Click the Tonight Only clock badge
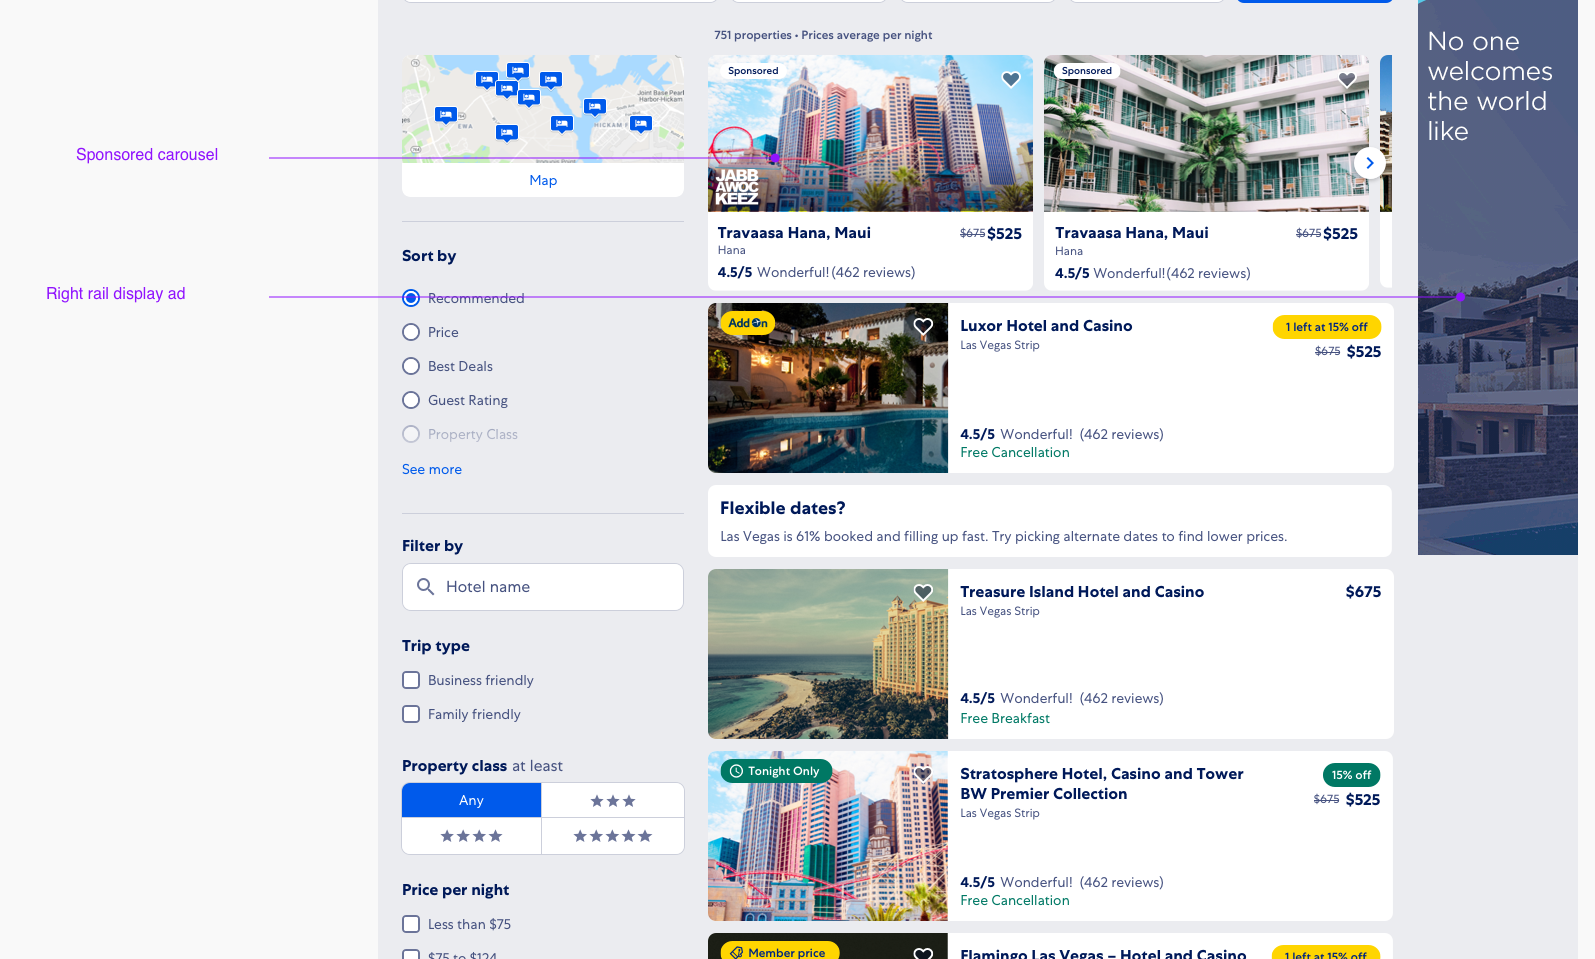The width and height of the screenshot is (1595, 959). (x=775, y=771)
